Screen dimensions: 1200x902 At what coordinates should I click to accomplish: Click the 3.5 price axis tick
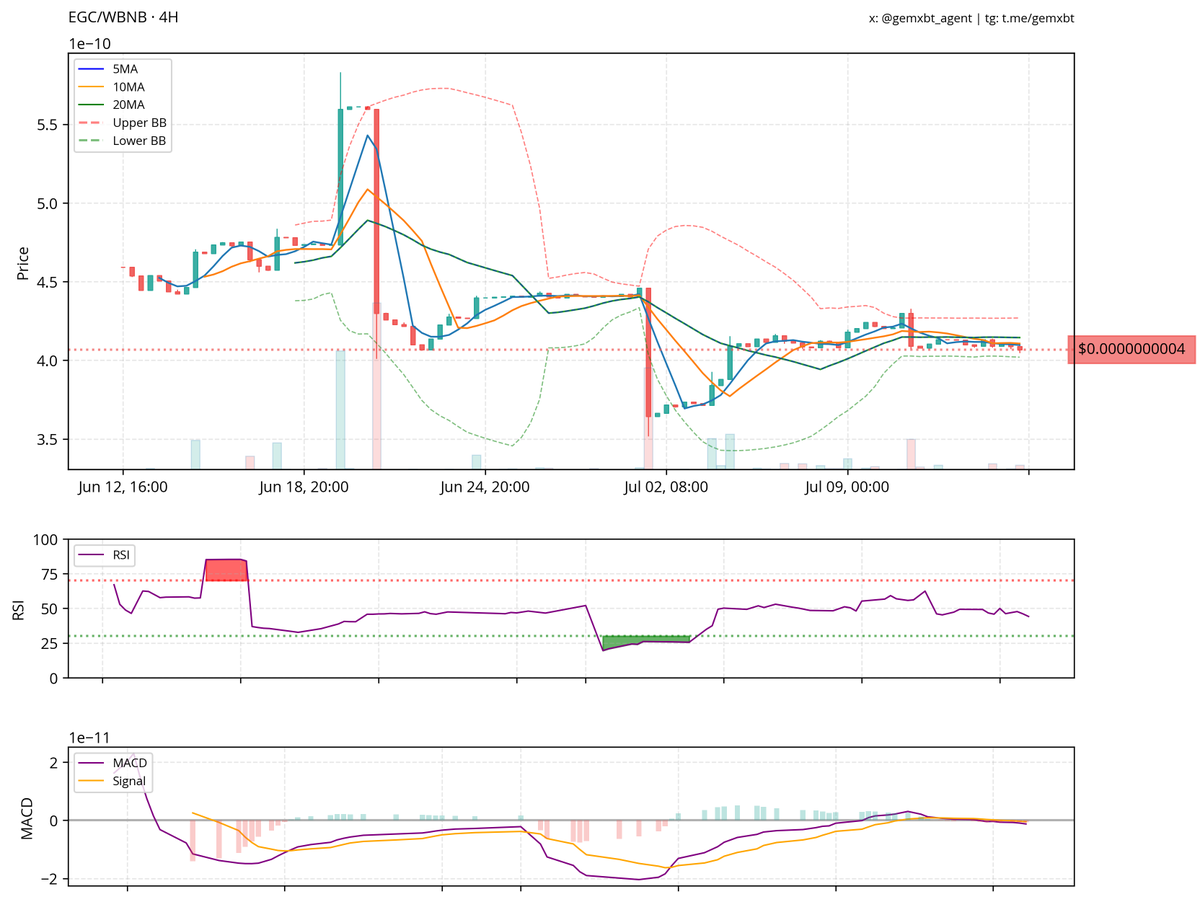pyautogui.click(x=48, y=439)
